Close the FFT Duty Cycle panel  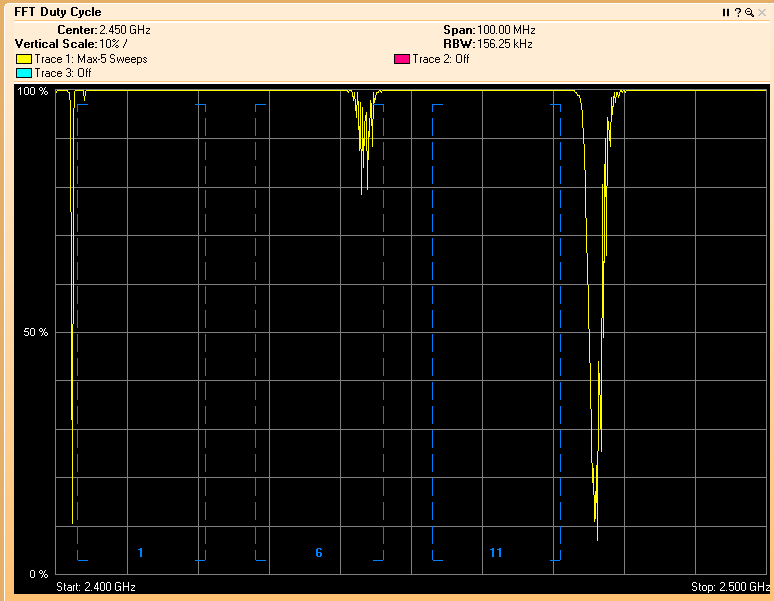[762, 12]
